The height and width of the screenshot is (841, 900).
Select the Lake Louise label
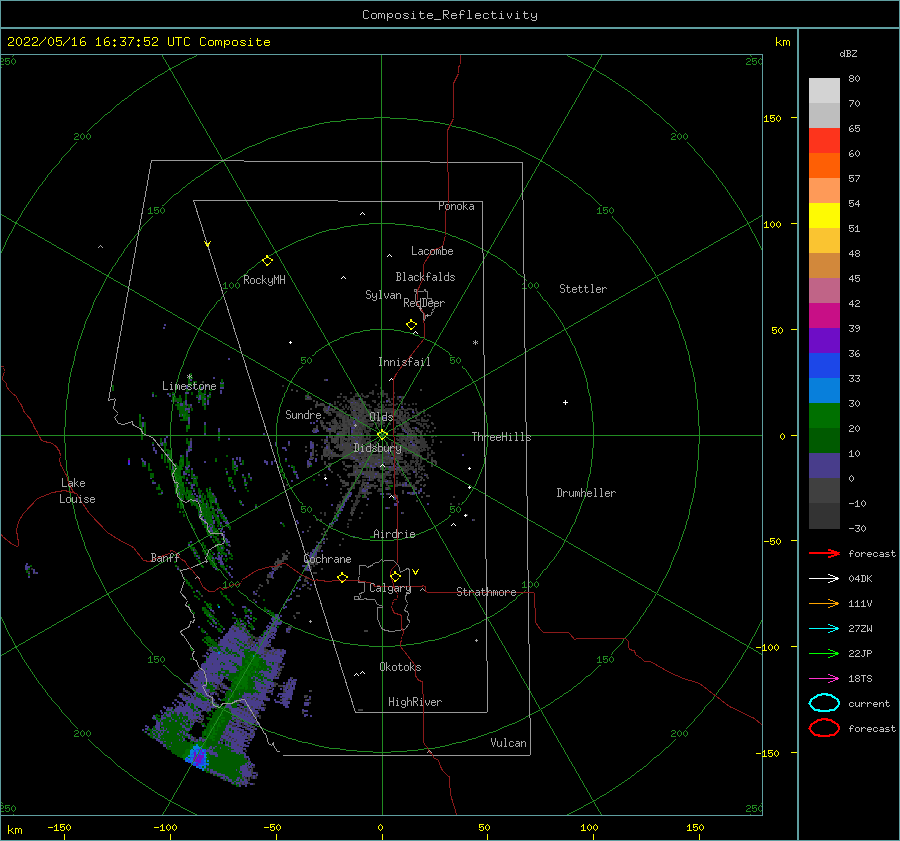coord(77,491)
